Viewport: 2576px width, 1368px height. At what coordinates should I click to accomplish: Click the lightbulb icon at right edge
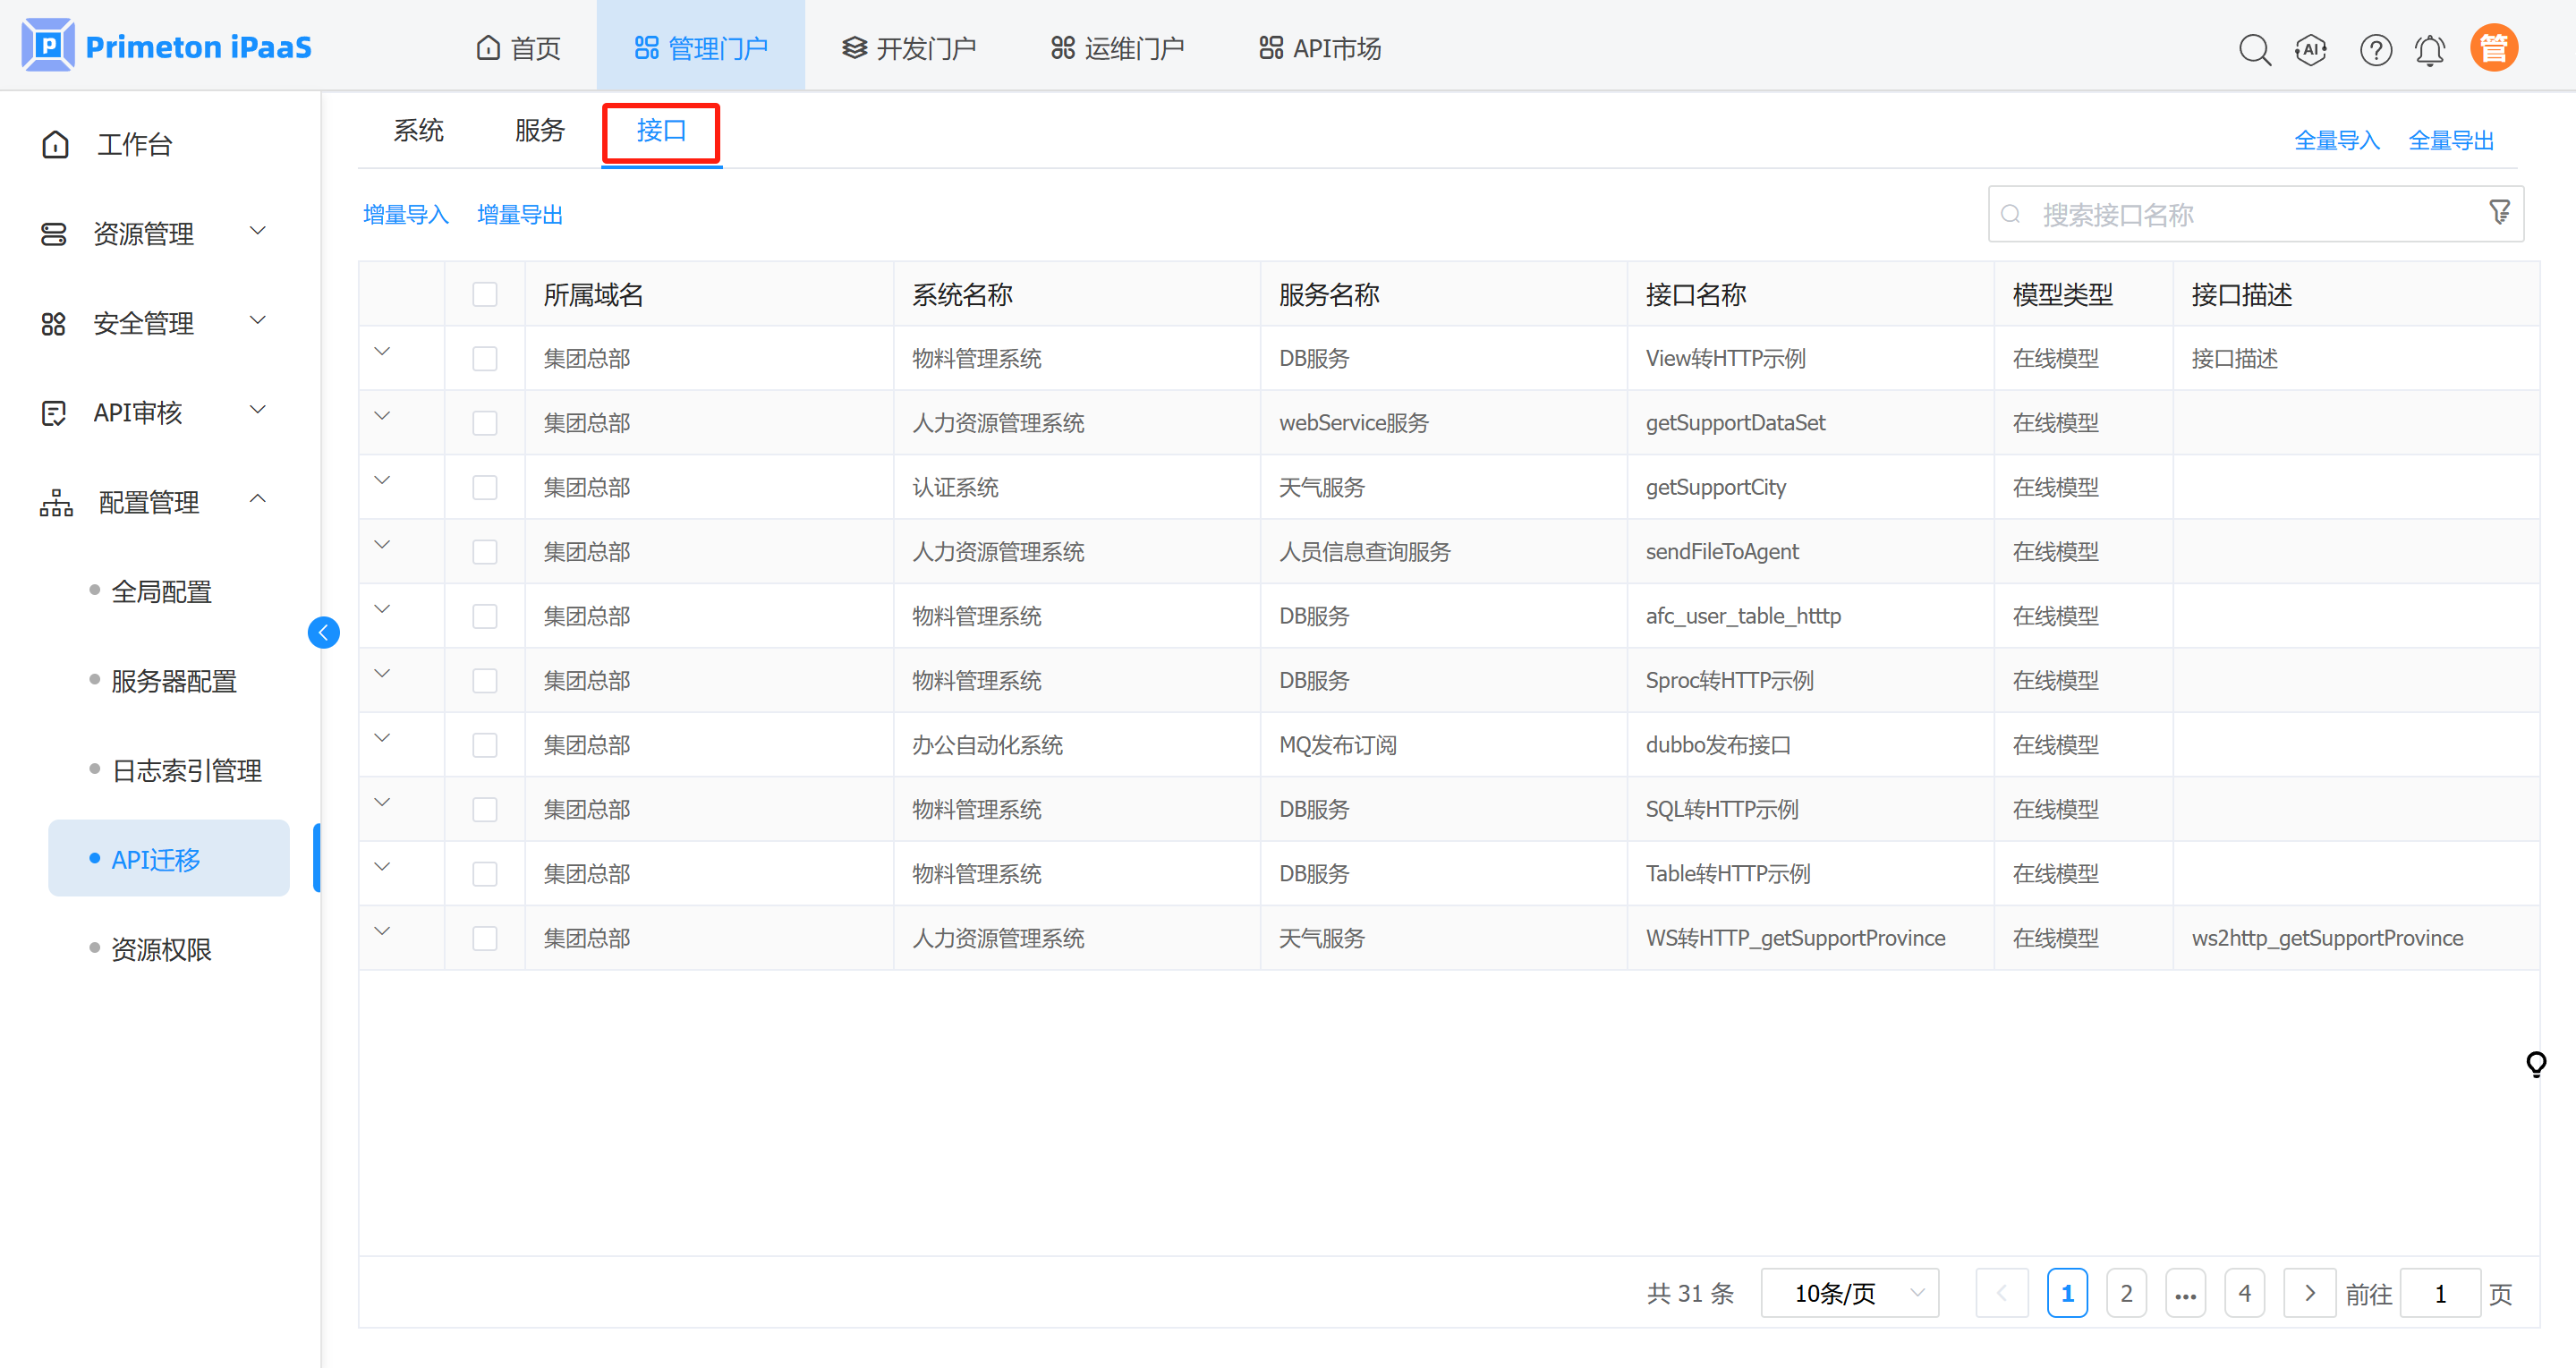pyautogui.click(x=2536, y=1063)
